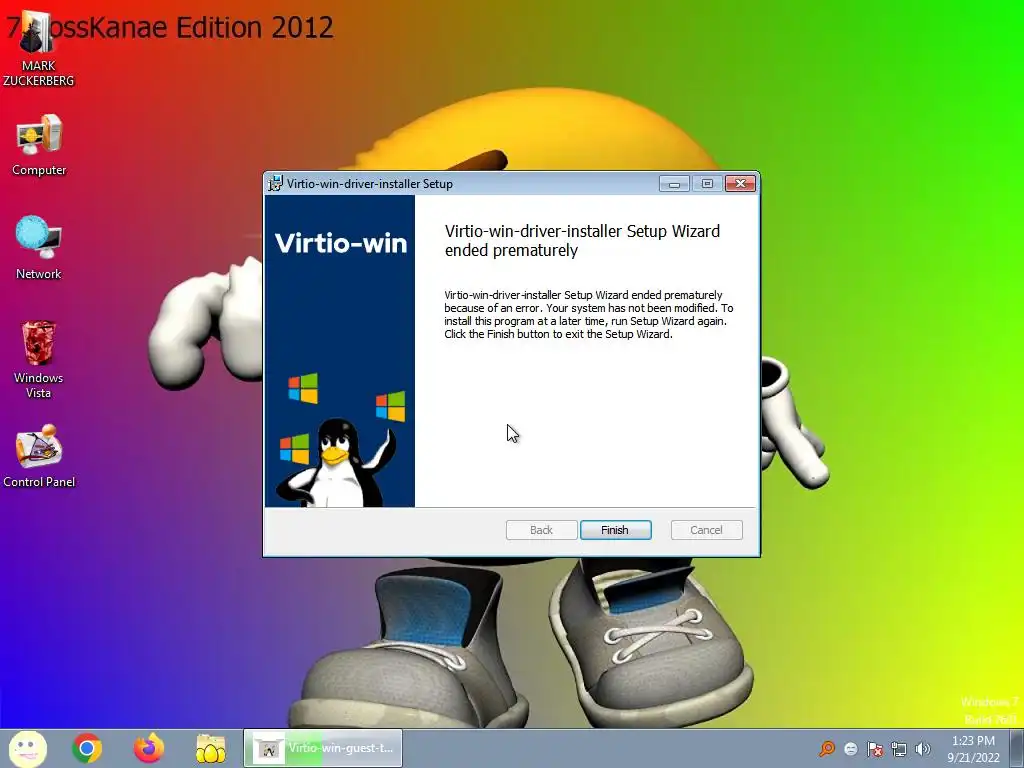
Task: Click the magnifier icon in system tray
Action: 827,748
